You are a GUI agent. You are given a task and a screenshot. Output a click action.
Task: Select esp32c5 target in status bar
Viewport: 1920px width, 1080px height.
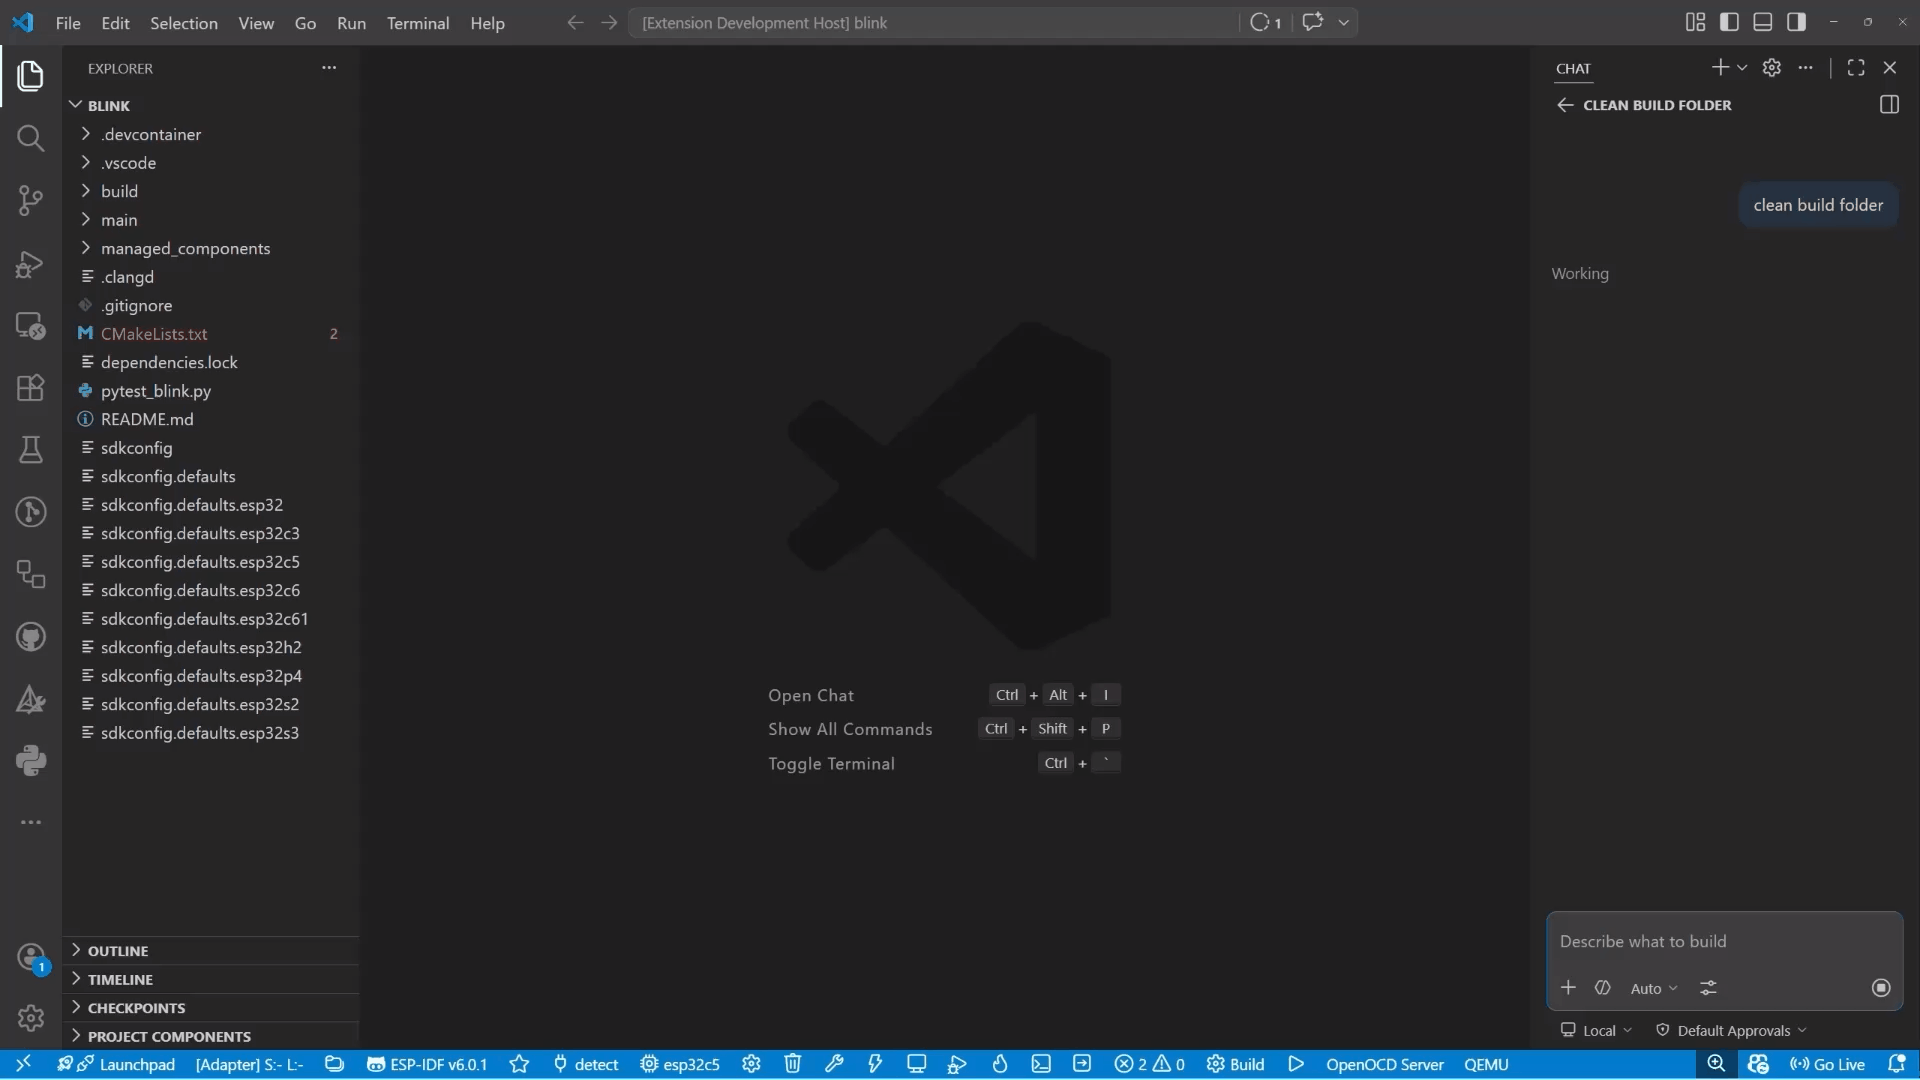tap(680, 1064)
